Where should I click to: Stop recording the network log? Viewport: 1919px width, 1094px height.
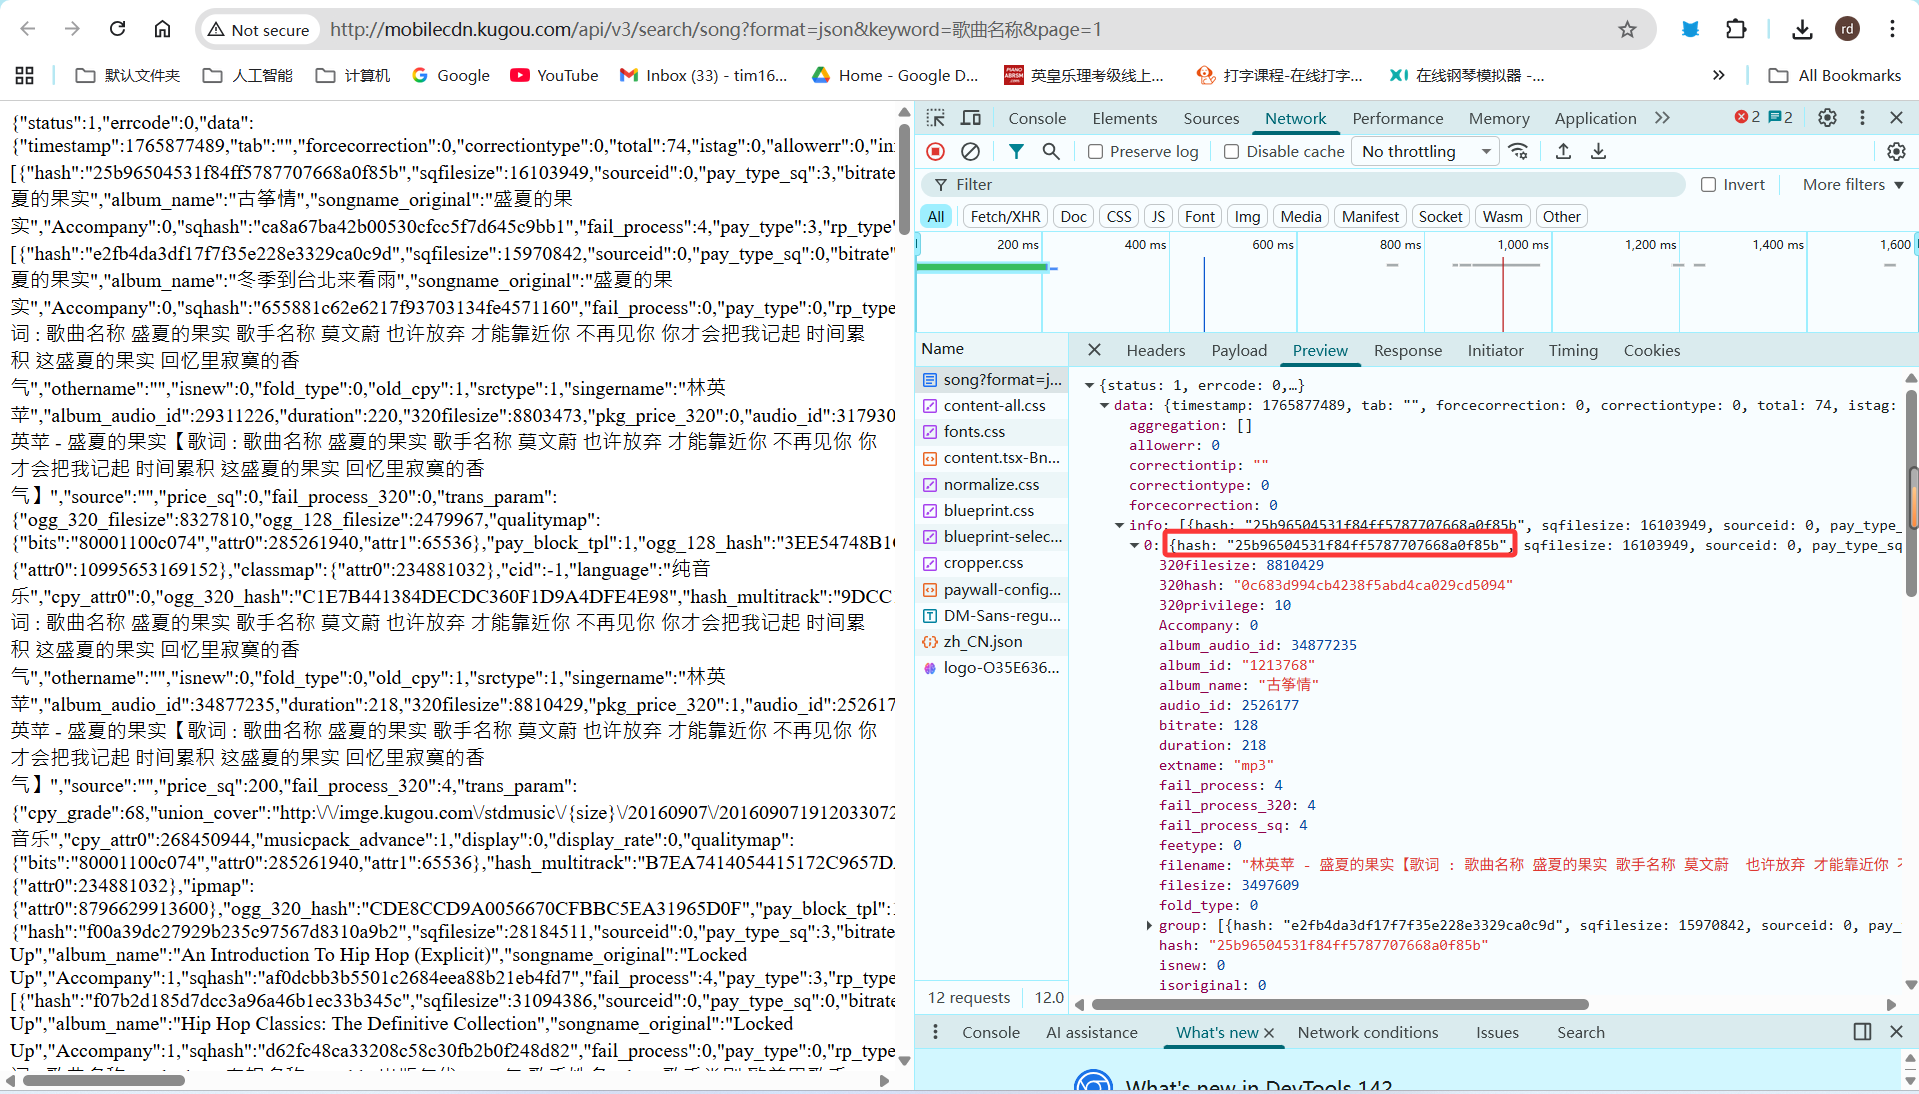click(935, 151)
